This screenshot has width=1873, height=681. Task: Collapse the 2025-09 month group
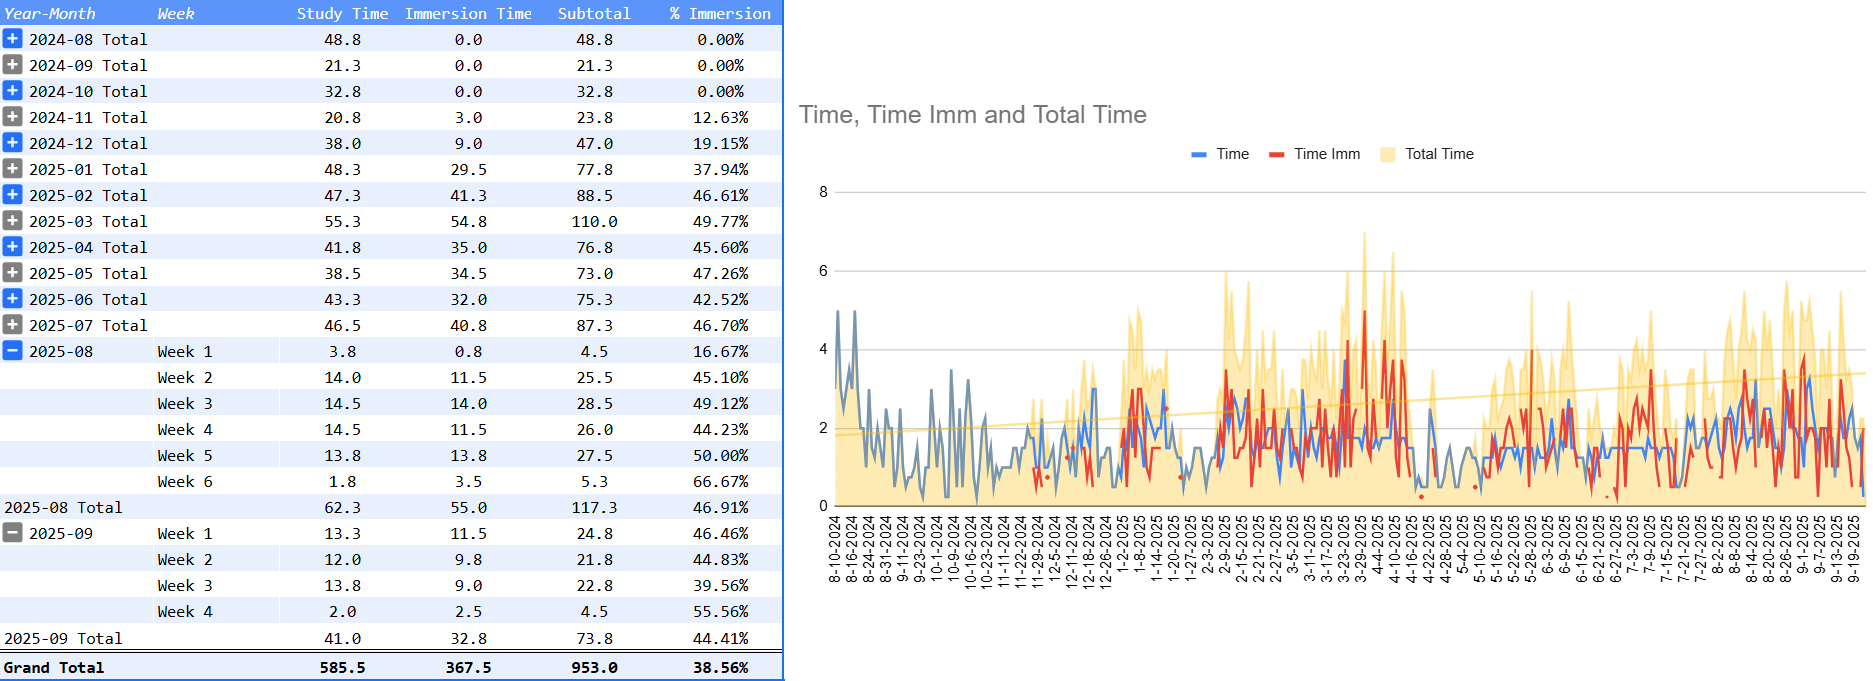pyautogui.click(x=12, y=533)
